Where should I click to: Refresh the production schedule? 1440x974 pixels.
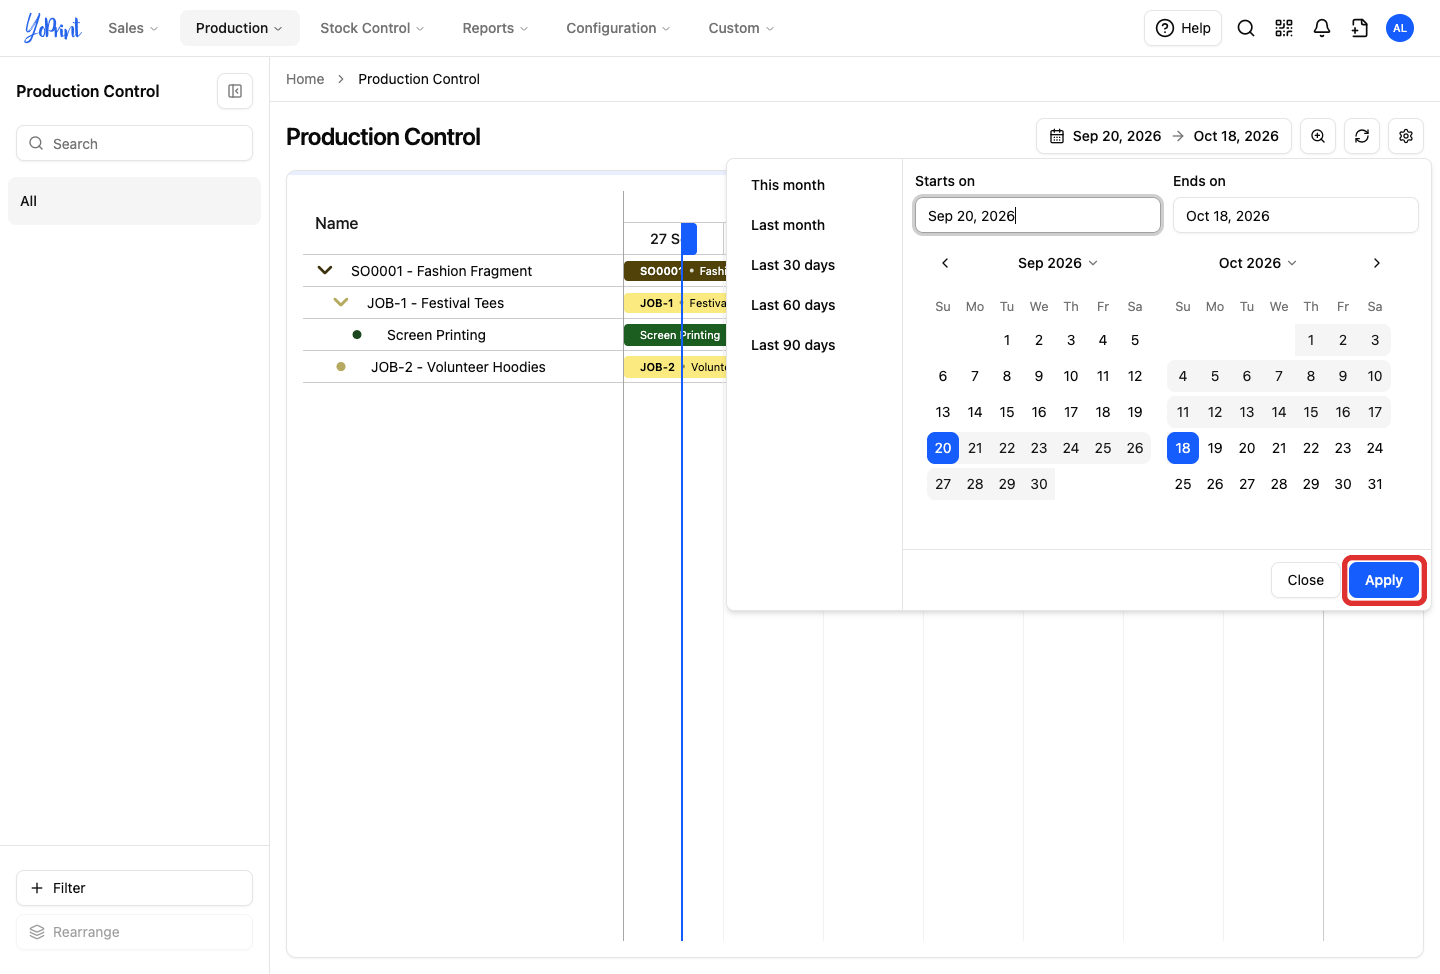[x=1362, y=136]
